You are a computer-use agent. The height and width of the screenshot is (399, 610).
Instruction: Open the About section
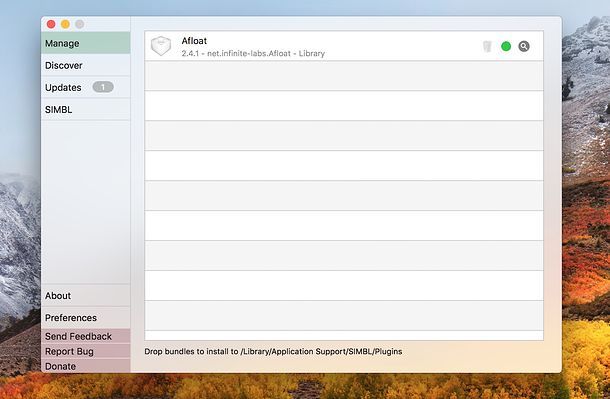[86, 296]
